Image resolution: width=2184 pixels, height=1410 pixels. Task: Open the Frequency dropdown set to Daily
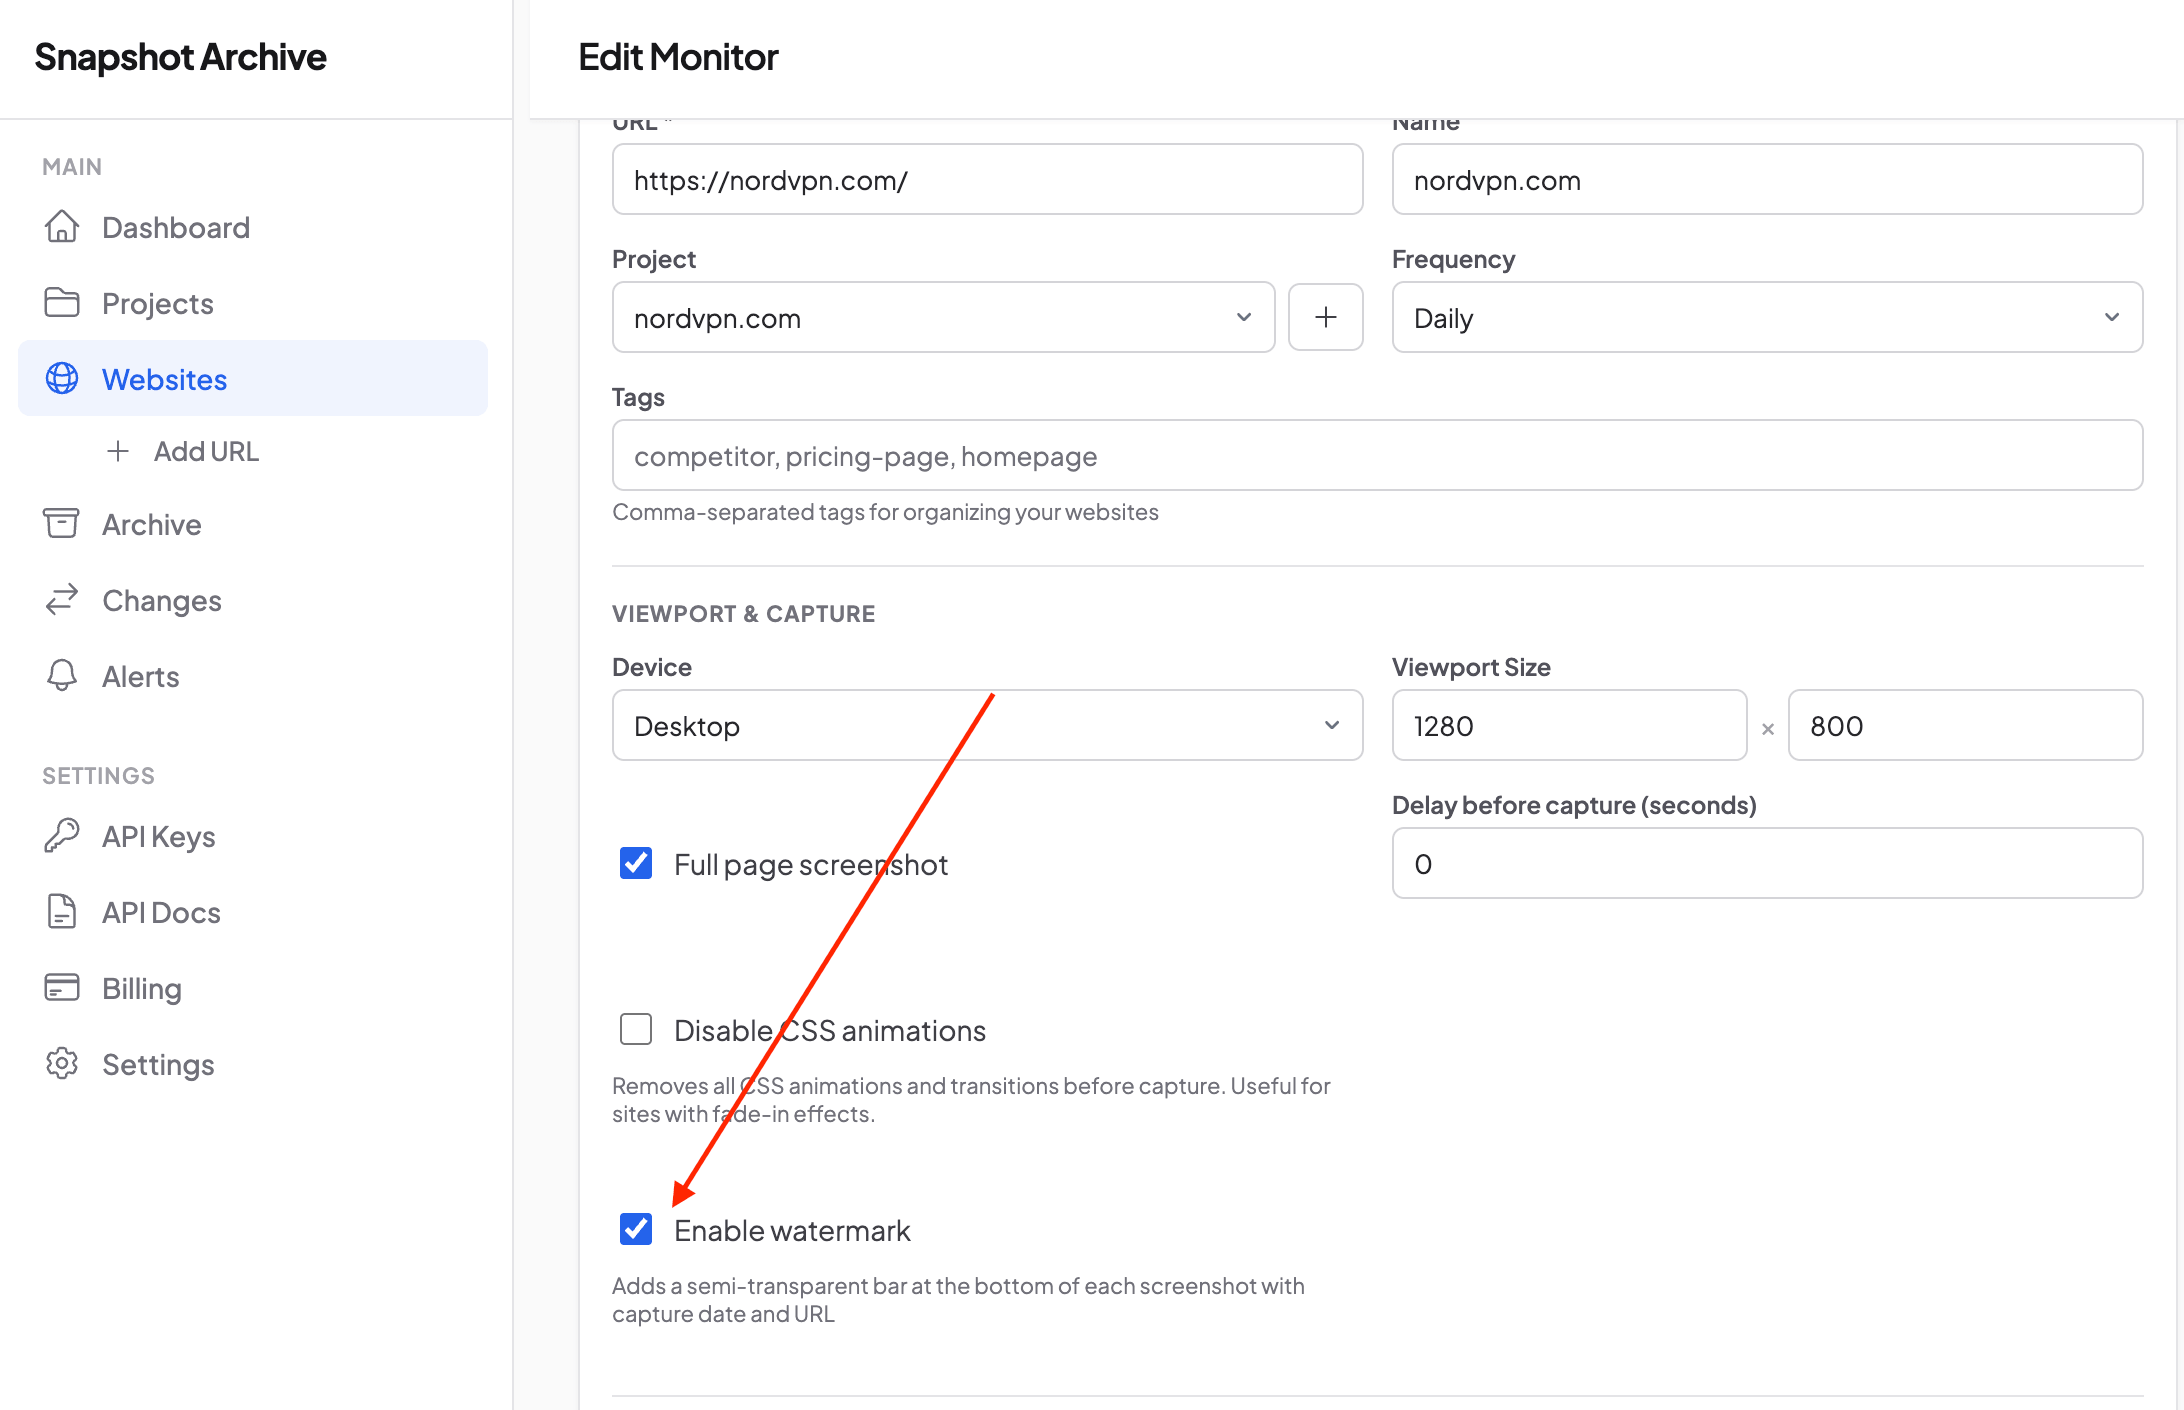[1767, 317]
